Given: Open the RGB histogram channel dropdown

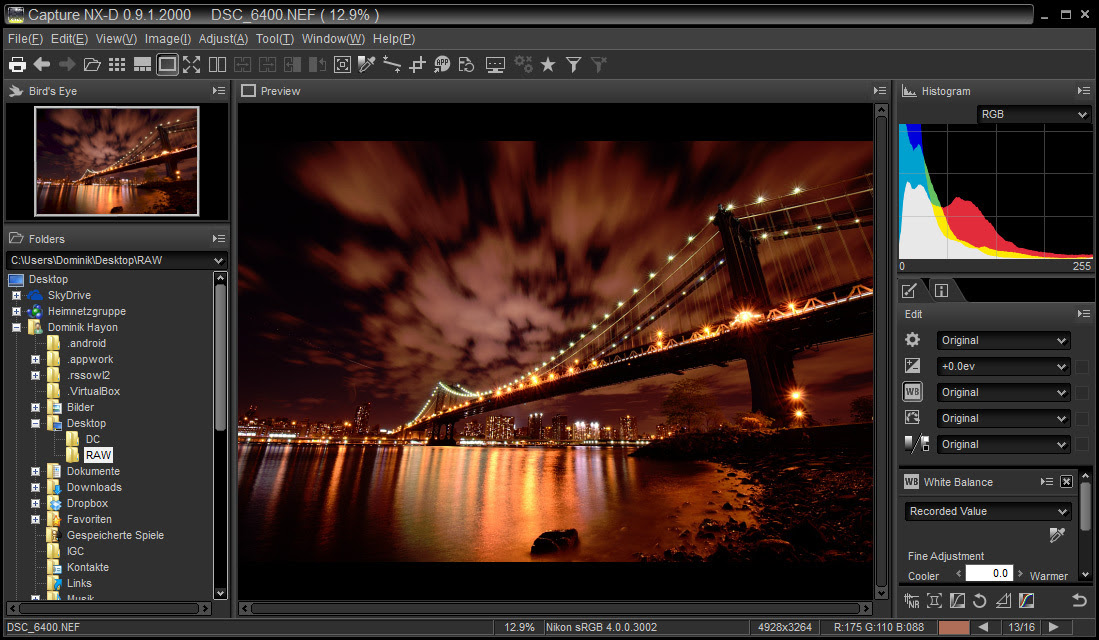Looking at the screenshot, I should coord(1032,114).
